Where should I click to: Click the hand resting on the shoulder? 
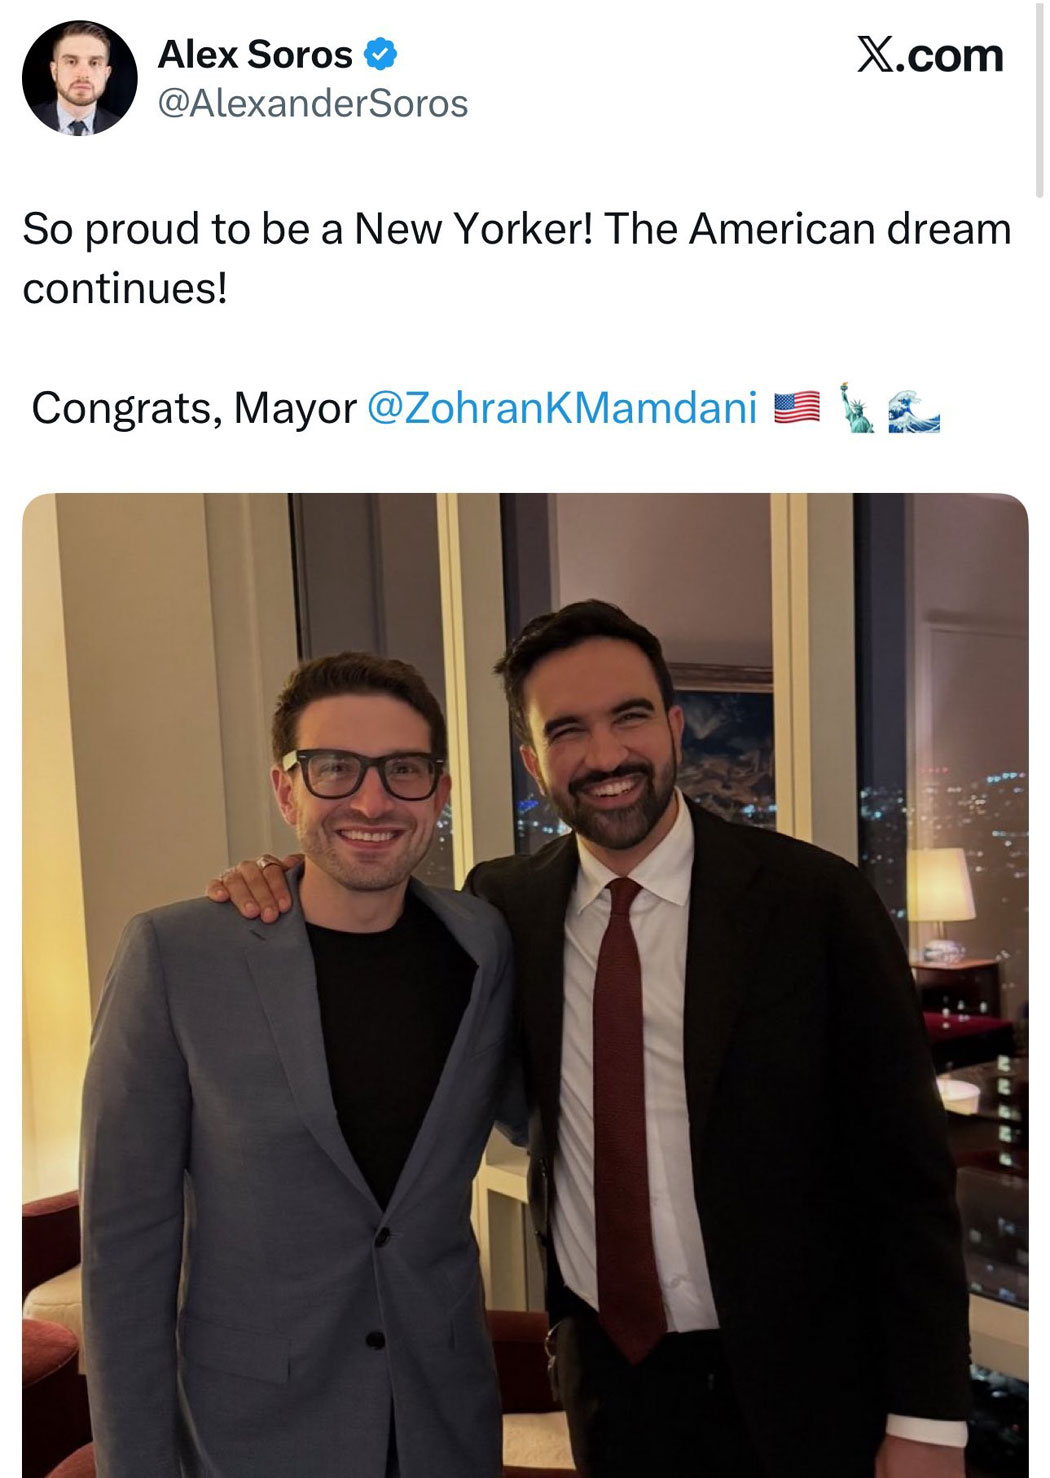coord(252,887)
